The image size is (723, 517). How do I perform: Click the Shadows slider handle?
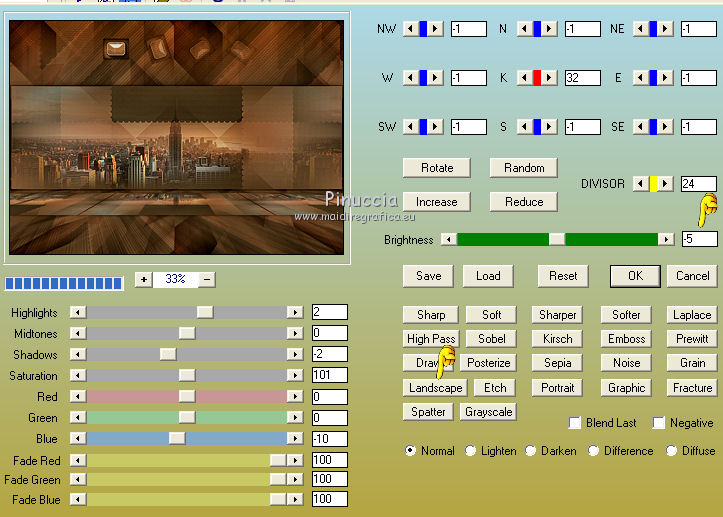[168, 354]
